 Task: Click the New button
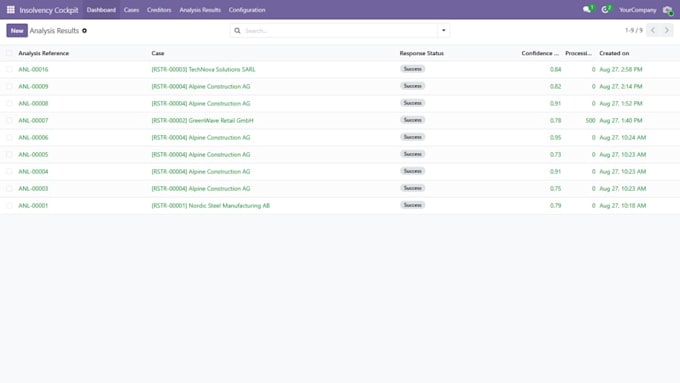pos(17,30)
